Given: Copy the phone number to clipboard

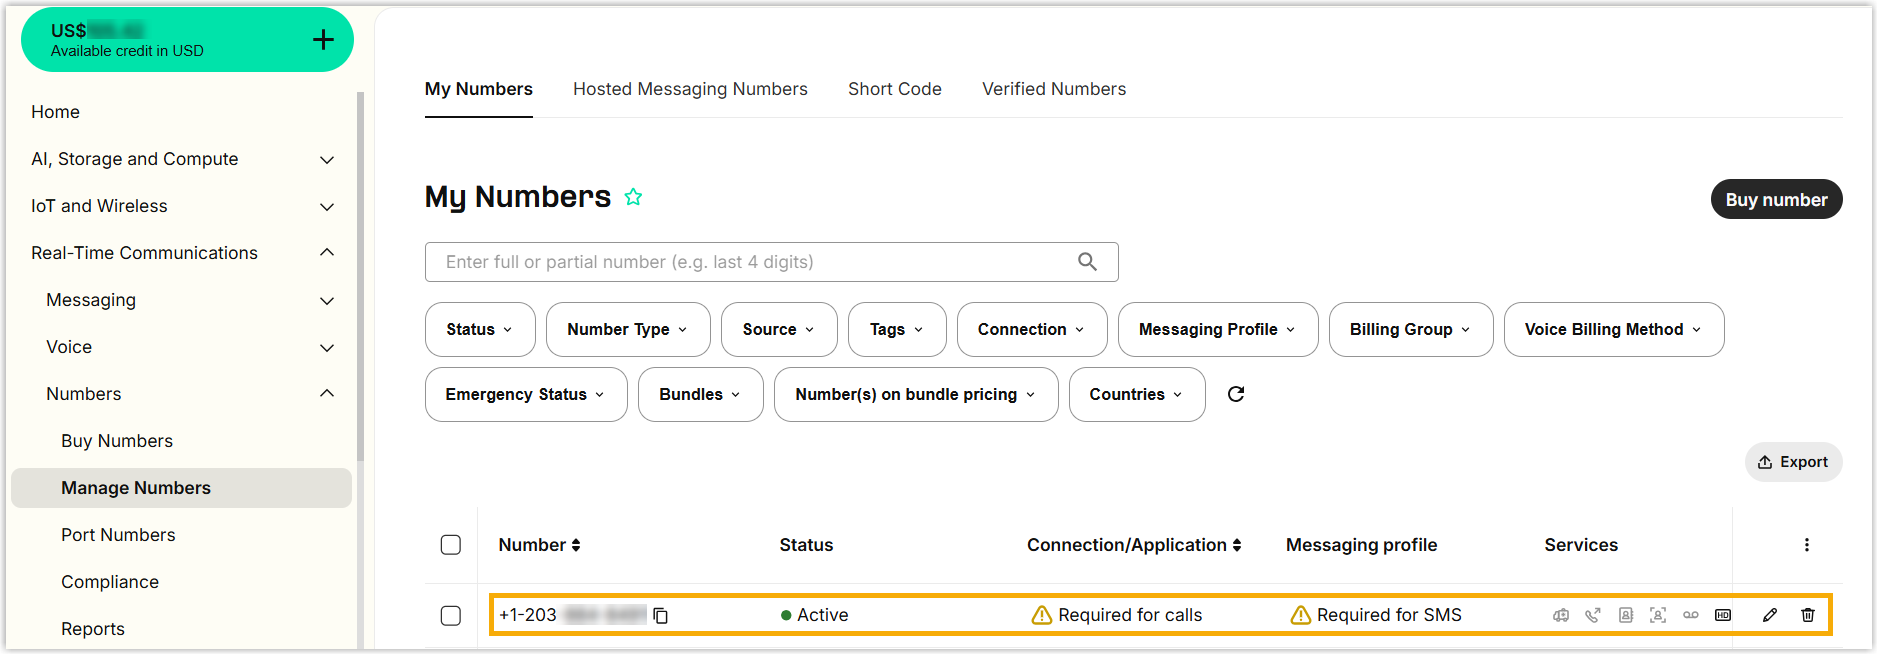Looking at the screenshot, I should tap(661, 615).
